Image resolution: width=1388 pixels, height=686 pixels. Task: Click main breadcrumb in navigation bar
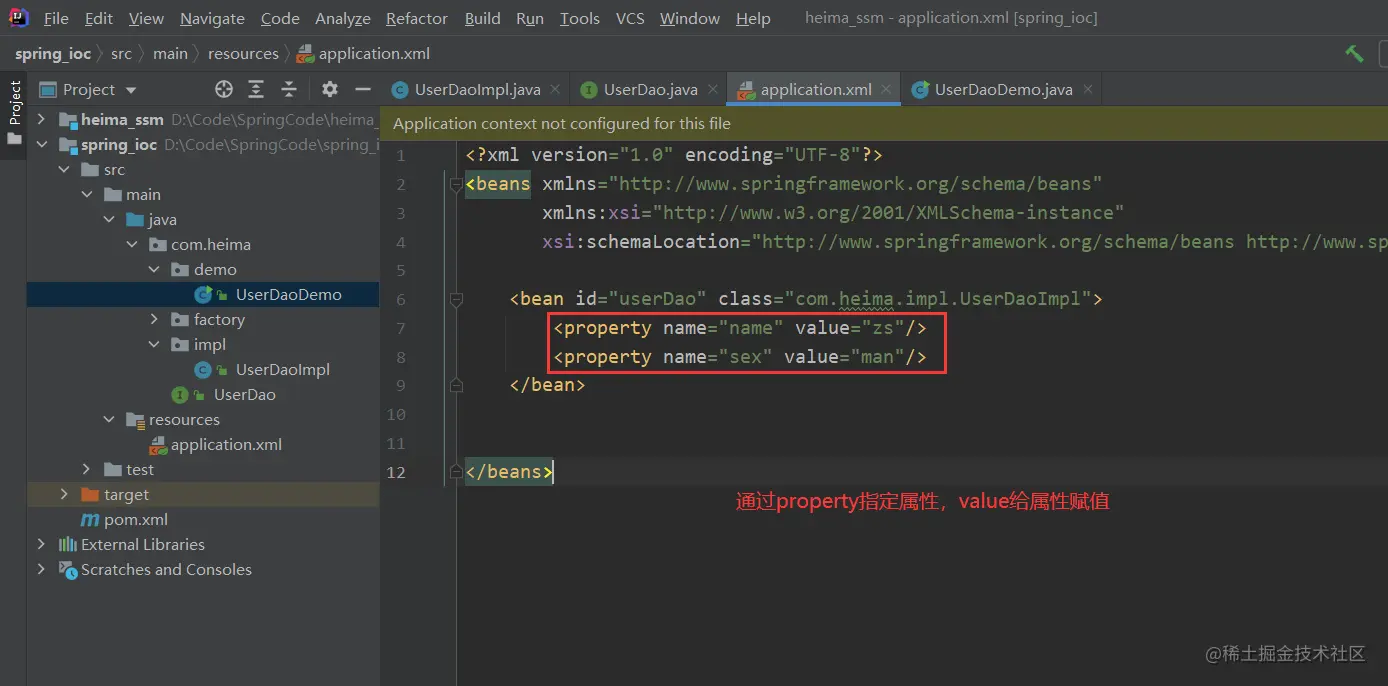click(170, 54)
